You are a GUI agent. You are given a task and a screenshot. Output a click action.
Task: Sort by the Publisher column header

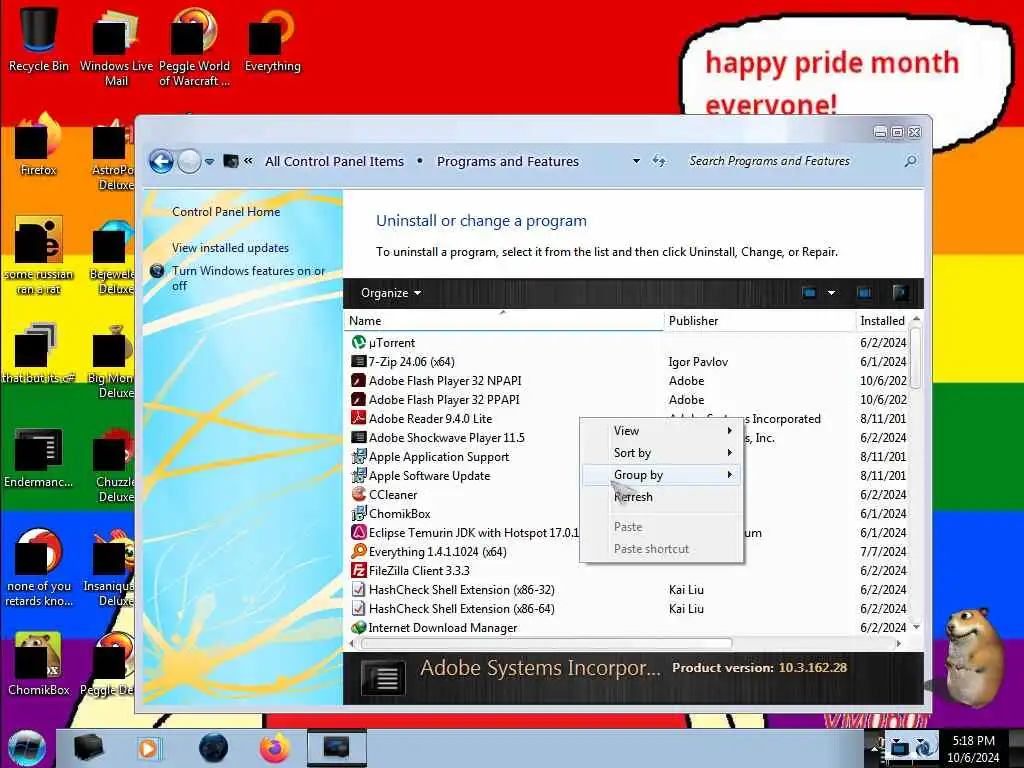pos(759,321)
